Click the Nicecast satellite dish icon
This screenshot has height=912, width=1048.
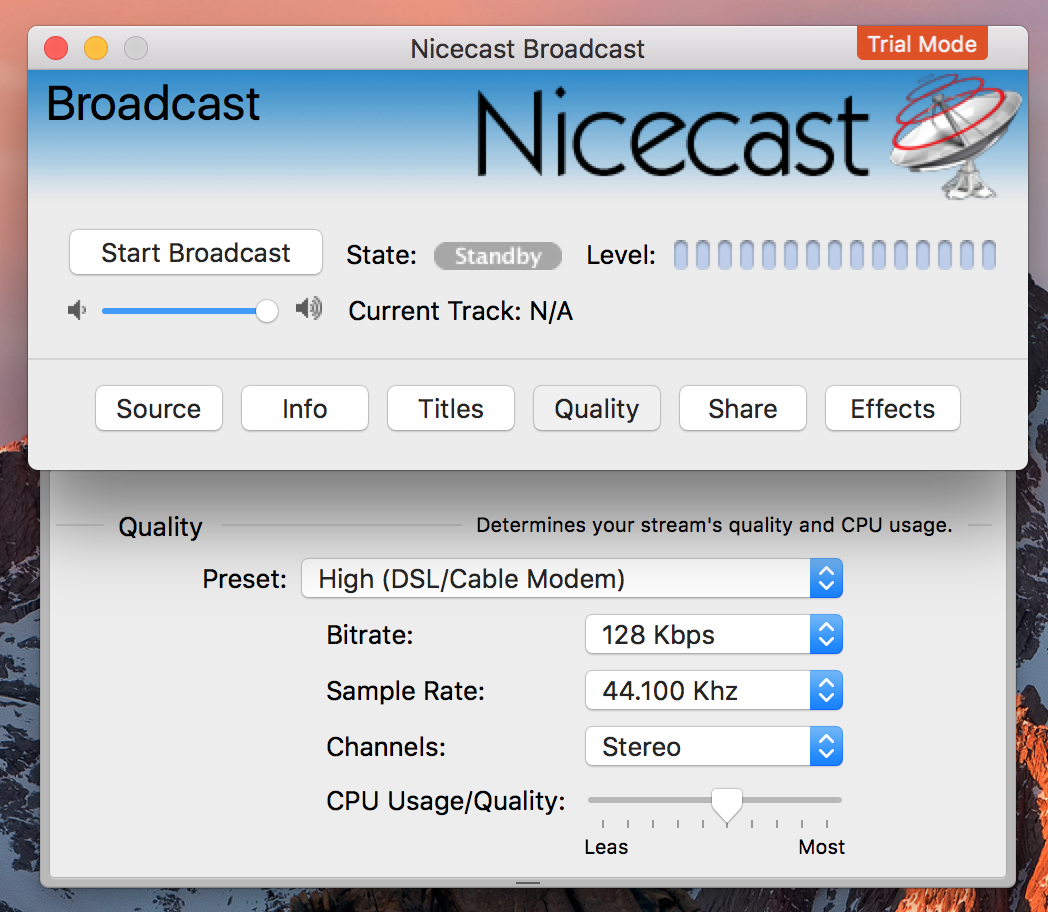(956, 137)
